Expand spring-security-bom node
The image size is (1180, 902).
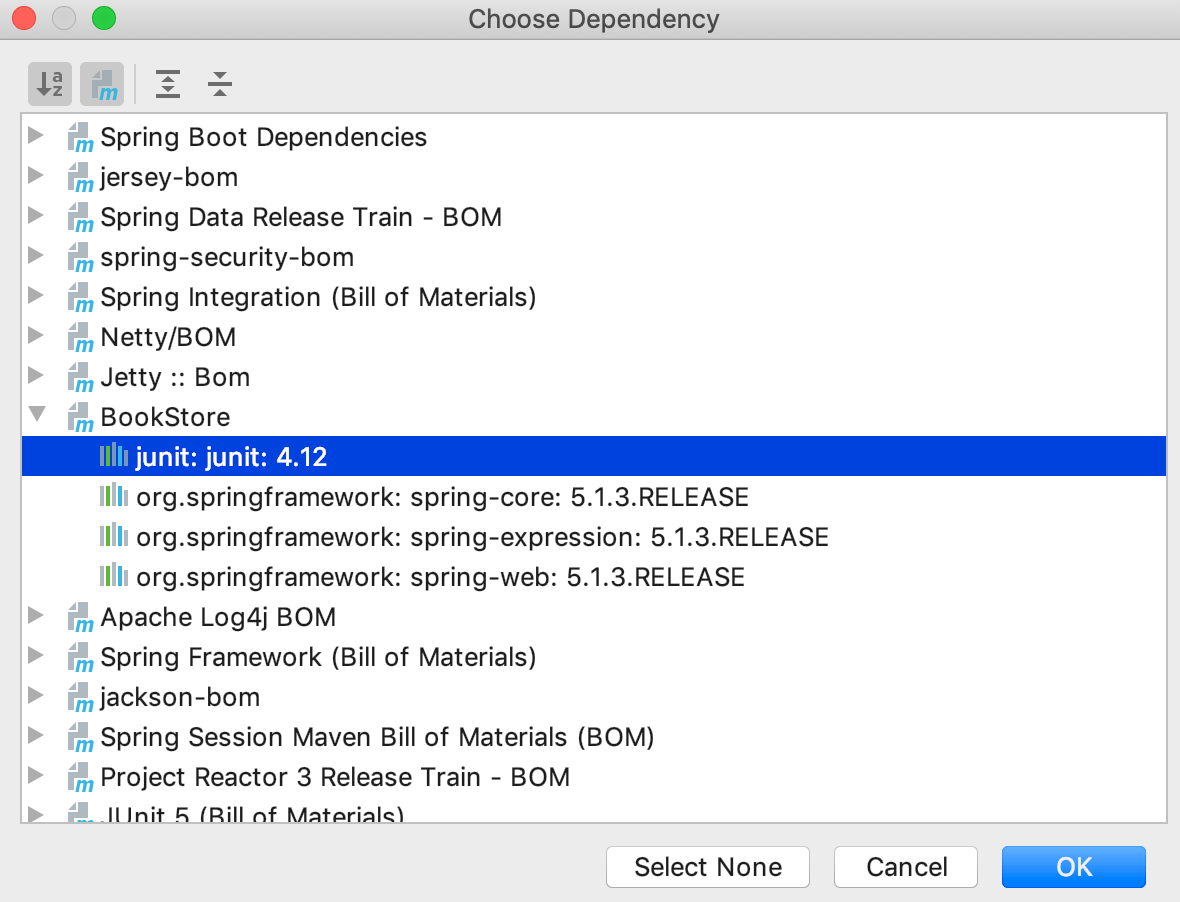(x=35, y=256)
